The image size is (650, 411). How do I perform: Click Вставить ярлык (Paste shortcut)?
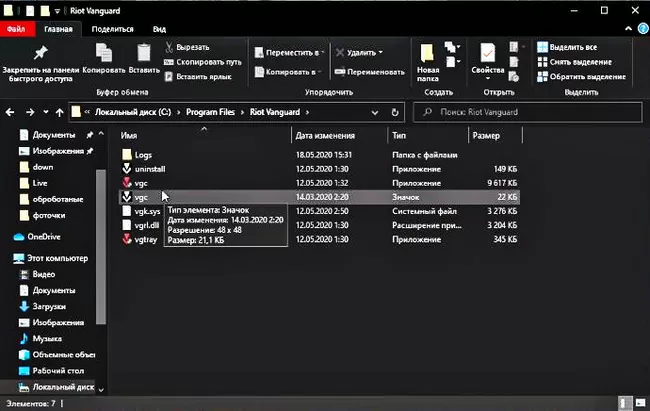point(198,77)
